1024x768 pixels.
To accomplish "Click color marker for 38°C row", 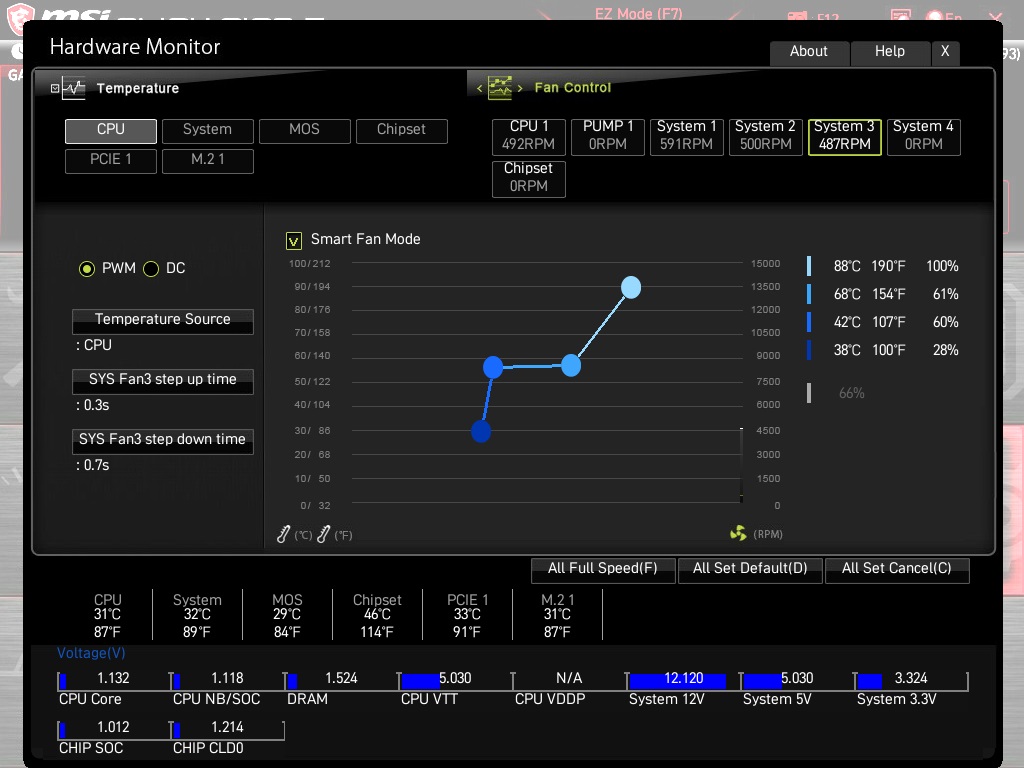I will (x=809, y=350).
